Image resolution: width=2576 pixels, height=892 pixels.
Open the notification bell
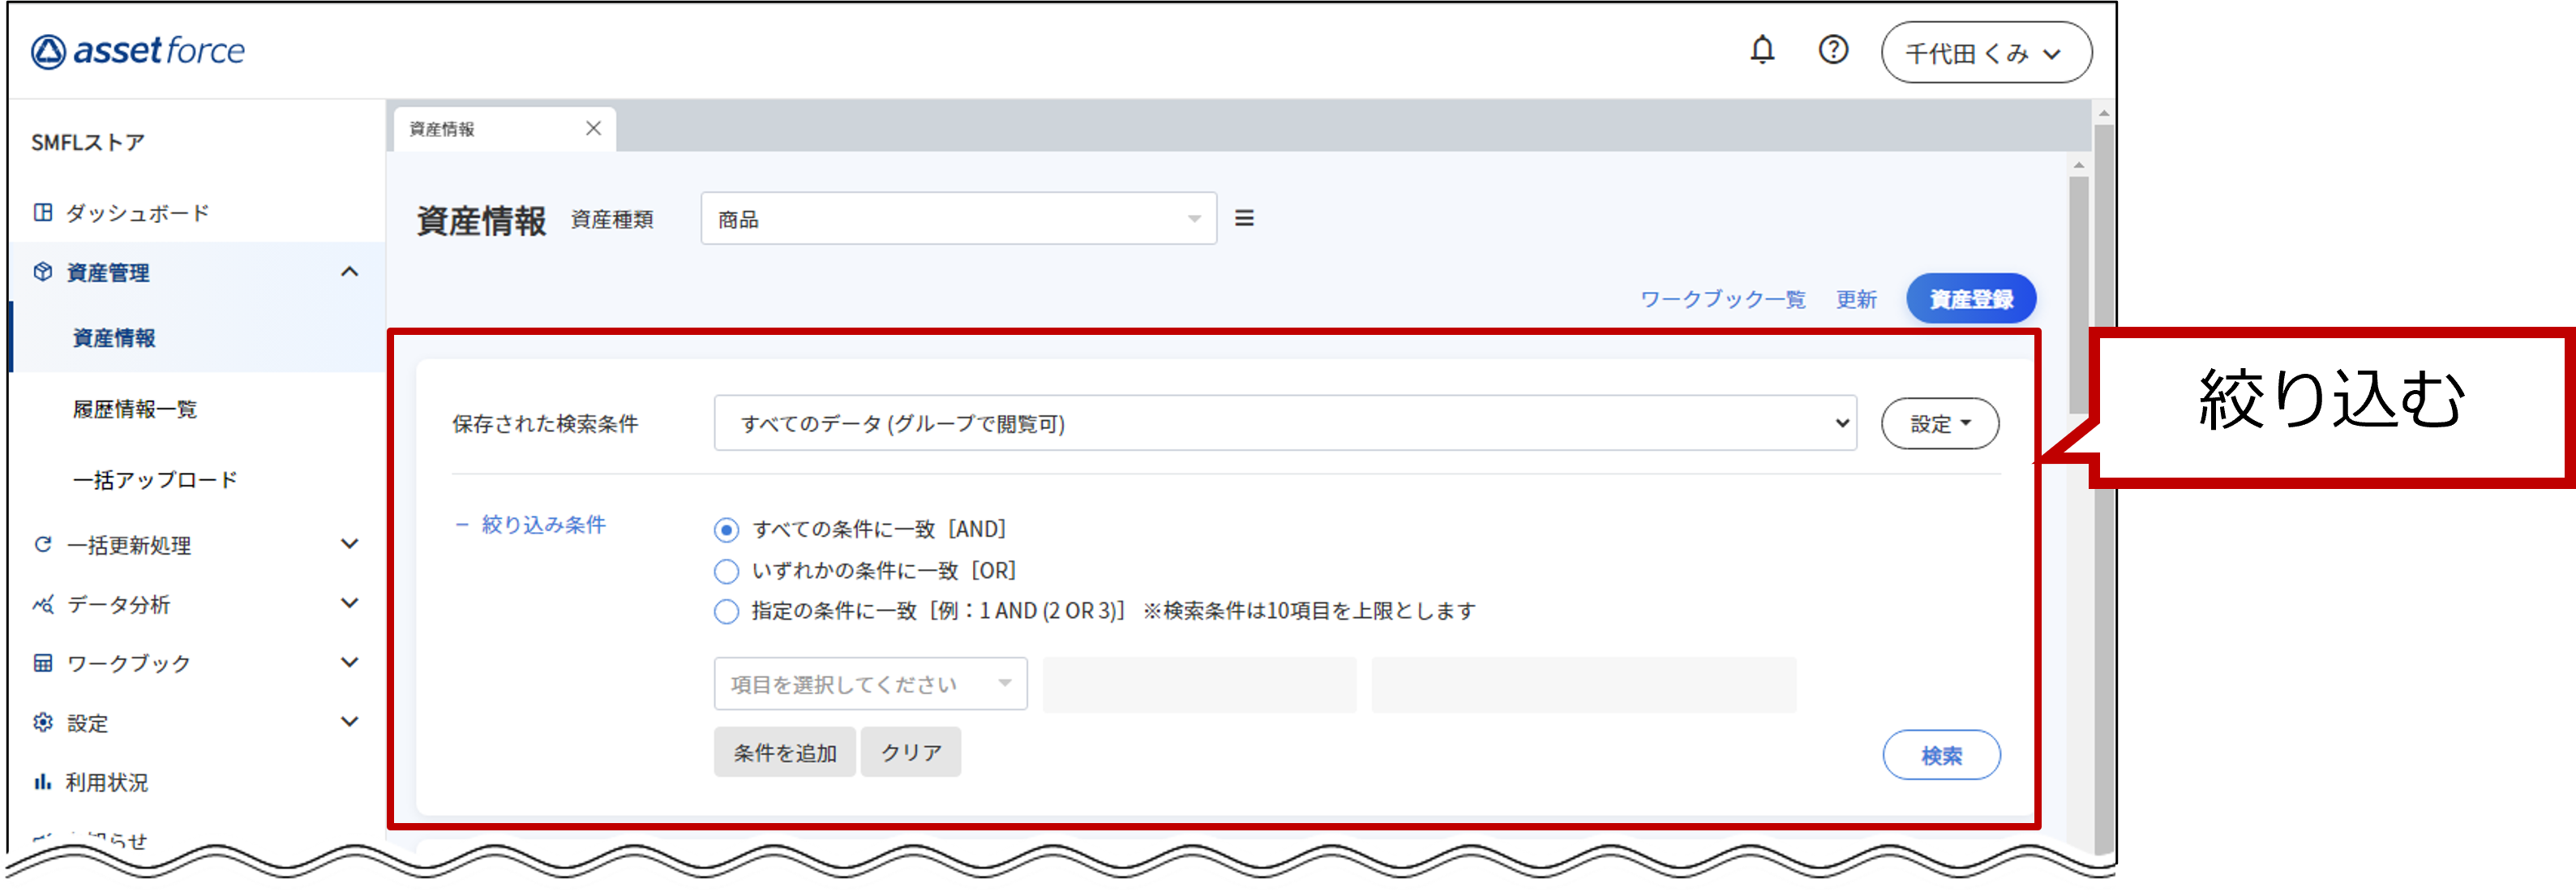click(x=1762, y=48)
